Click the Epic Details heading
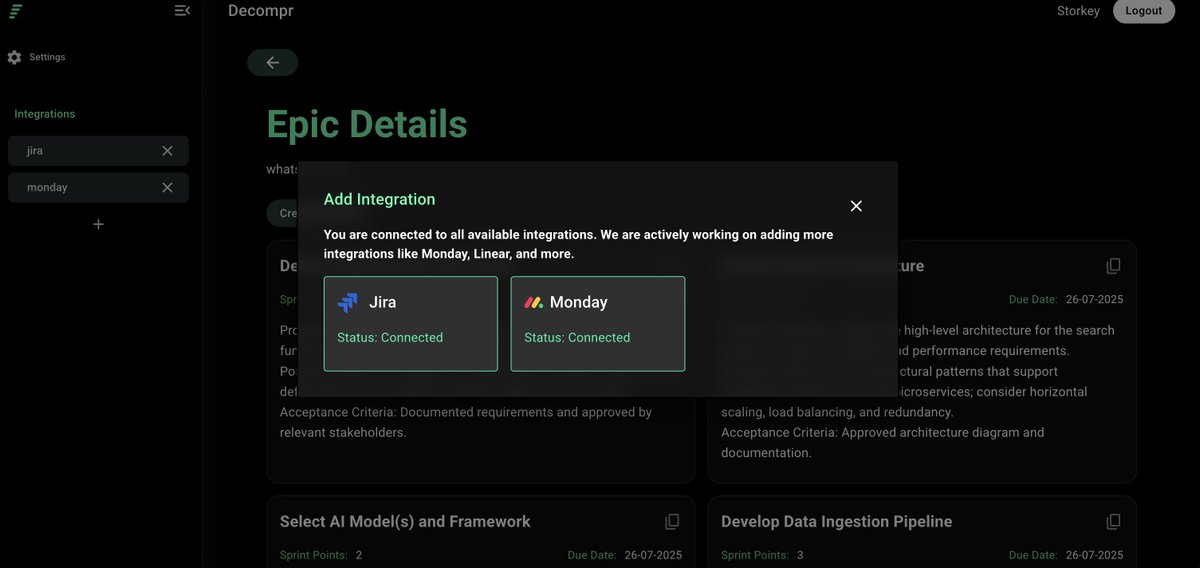This screenshot has width=1200, height=568. coord(367,125)
